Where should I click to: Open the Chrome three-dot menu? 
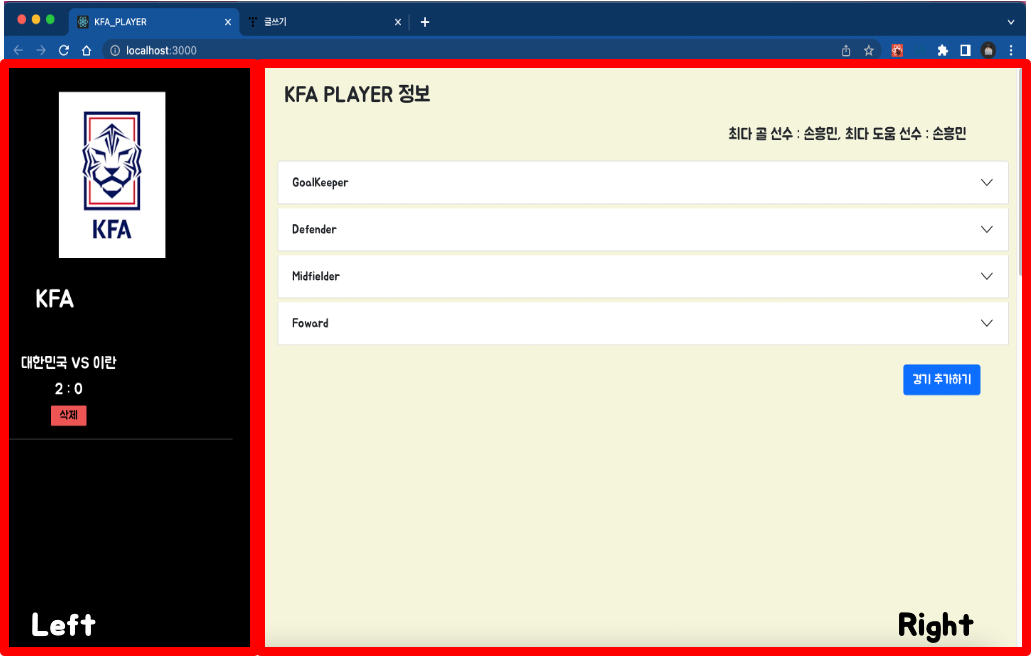point(1011,51)
